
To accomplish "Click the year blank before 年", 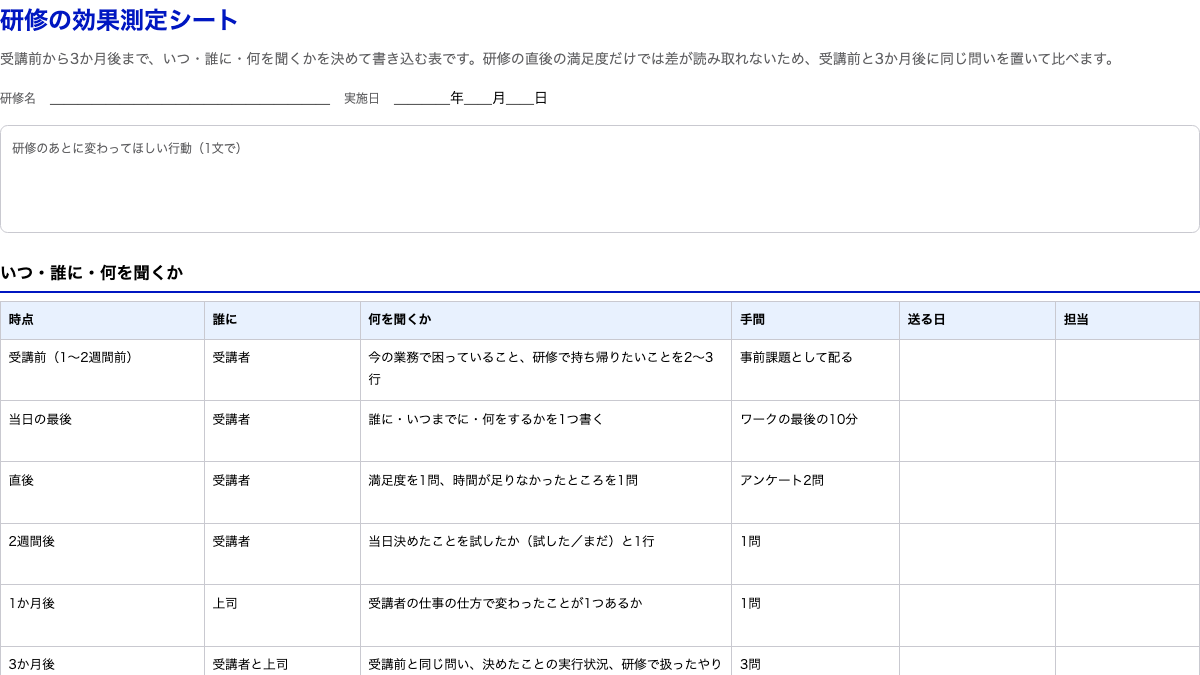I will (422, 98).
